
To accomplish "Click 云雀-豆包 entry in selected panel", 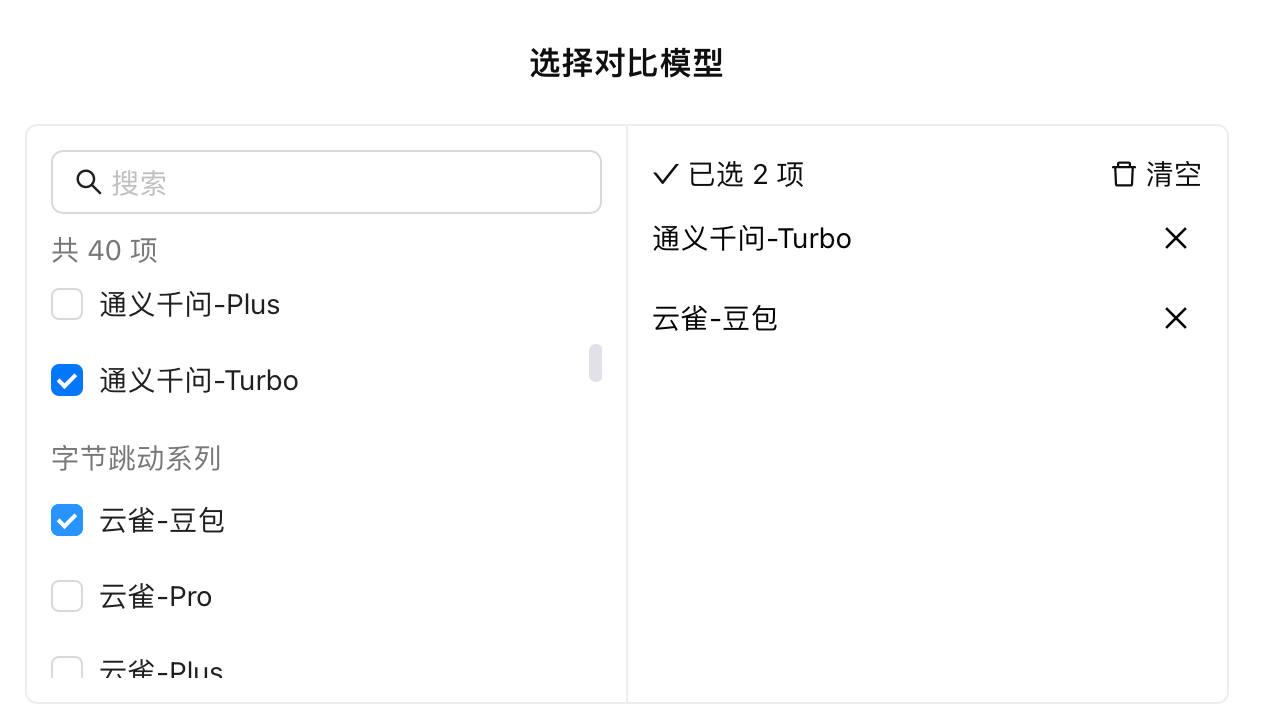I will tap(715, 318).
